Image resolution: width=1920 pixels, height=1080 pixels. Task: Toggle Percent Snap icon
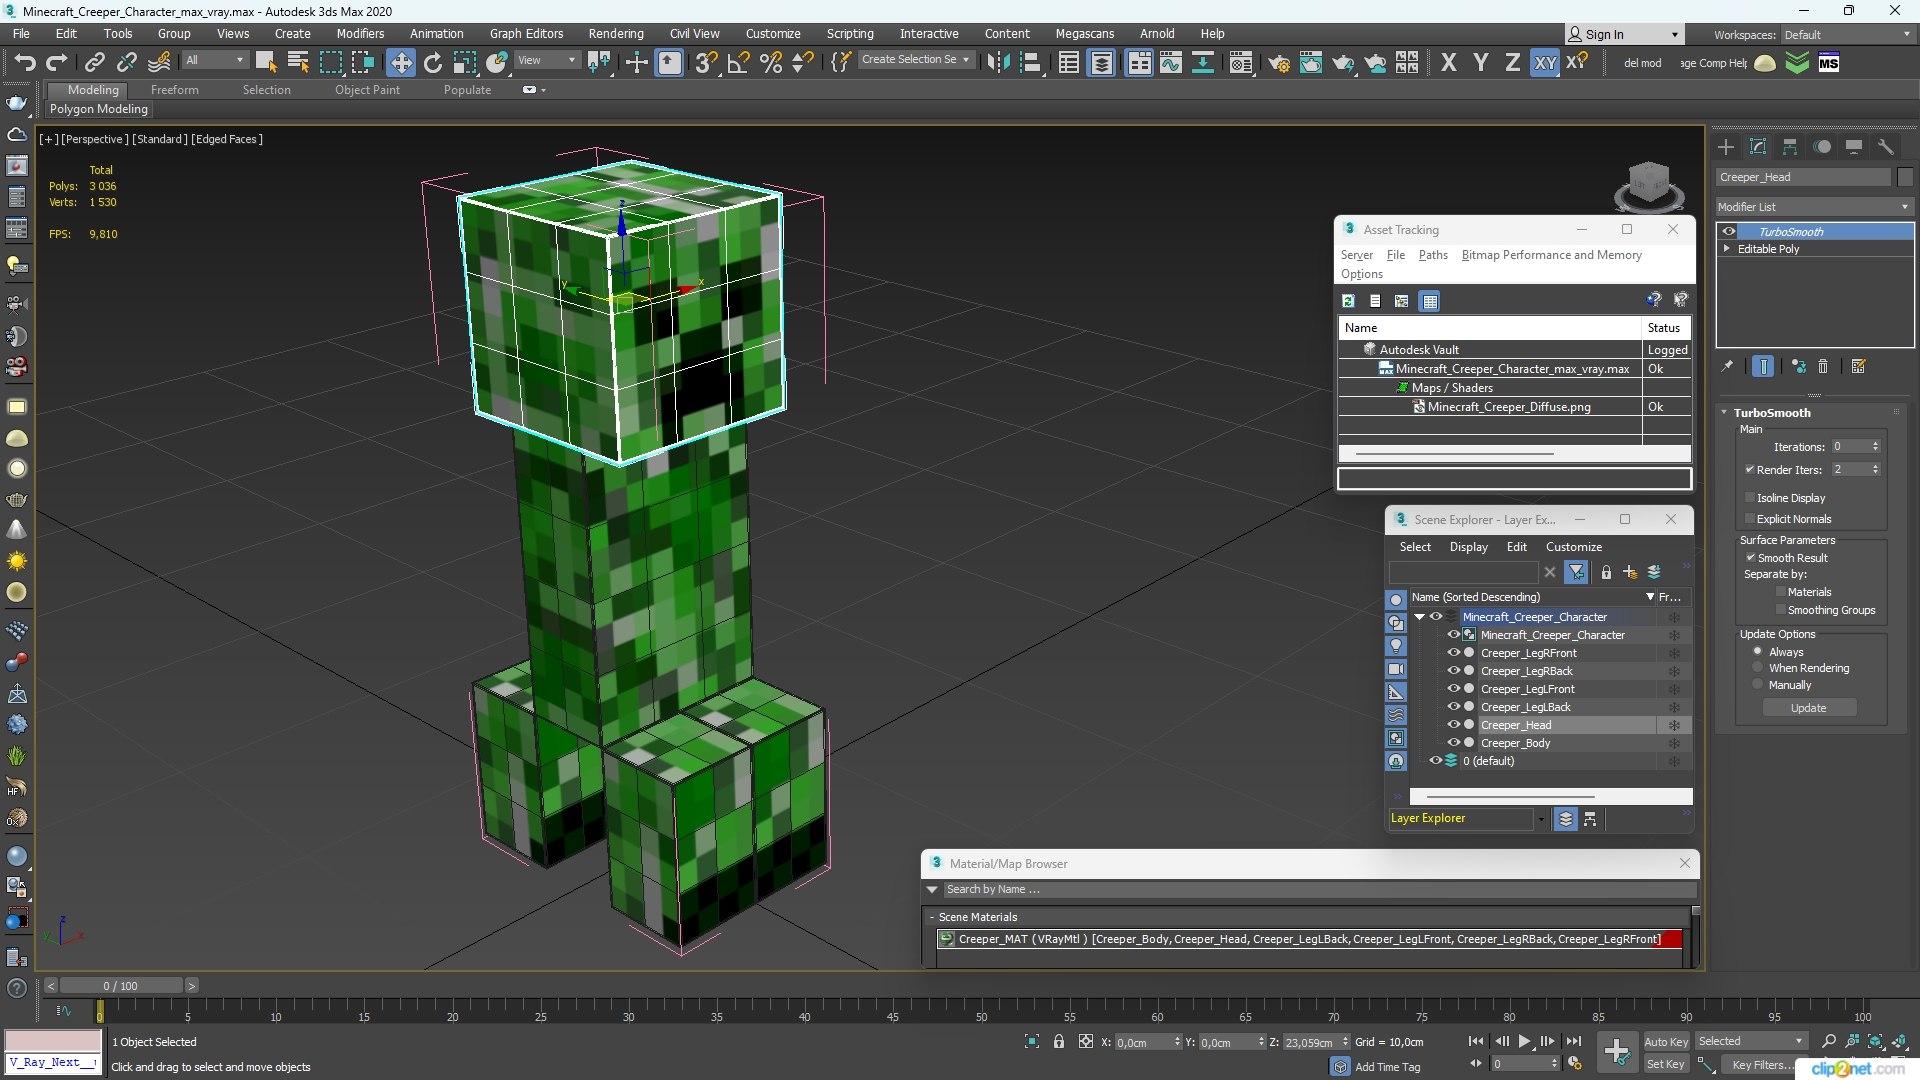pyautogui.click(x=771, y=63)
